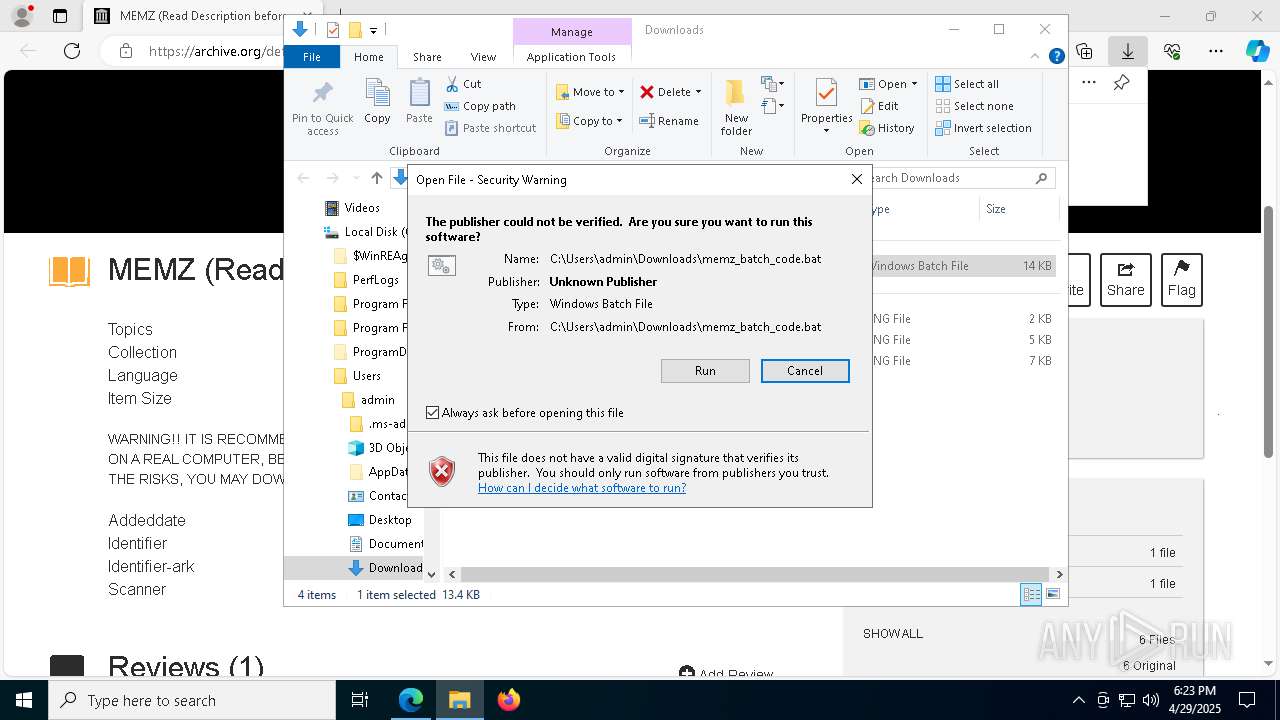Create a New folder from ribbon
Screen dimensions: 1280x720
(x=736, y=108)
